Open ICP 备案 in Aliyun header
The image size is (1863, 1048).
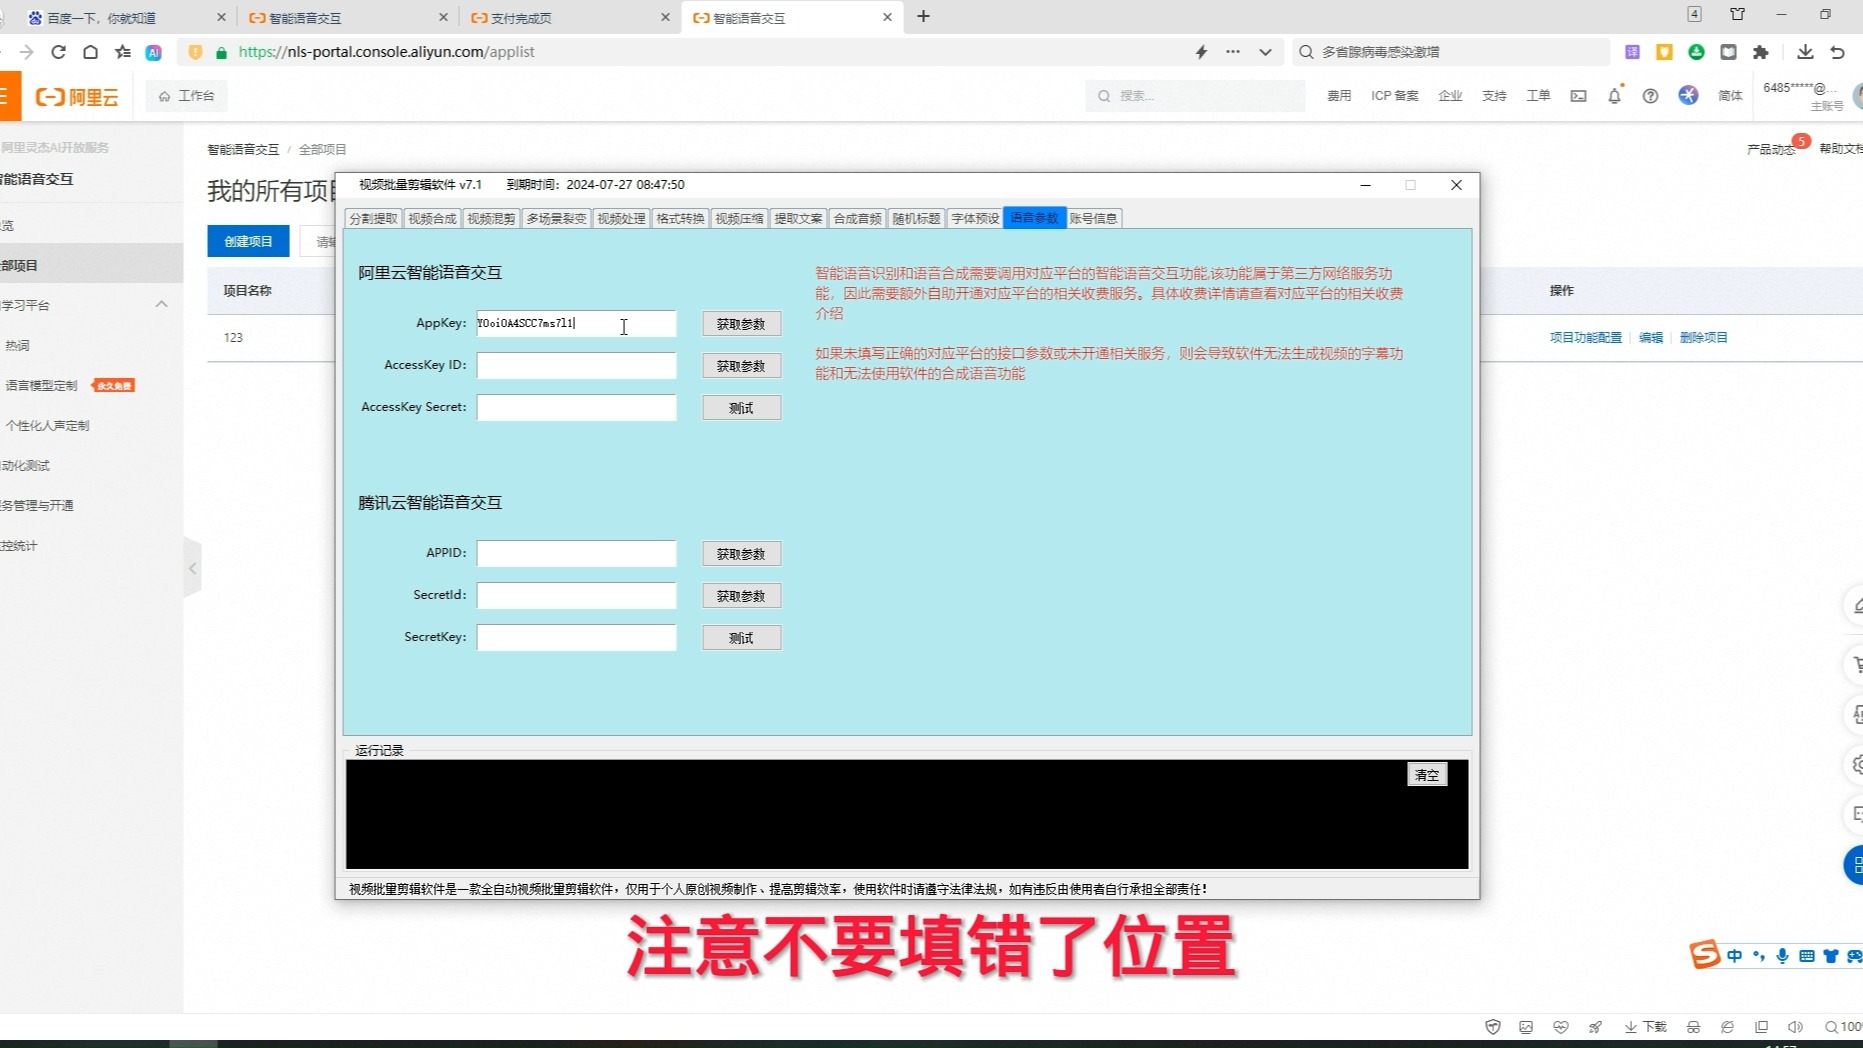pos(1394,96)
